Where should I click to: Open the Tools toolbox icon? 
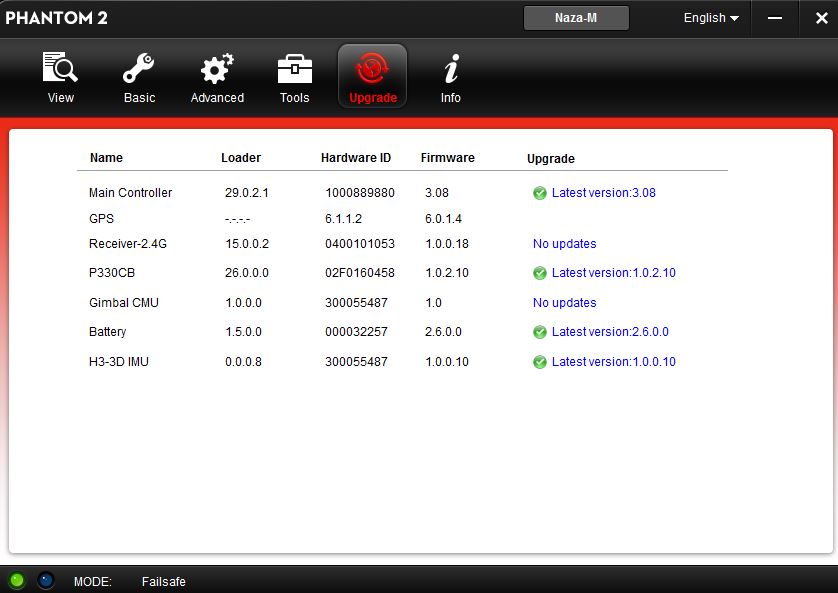pos(294,70)
